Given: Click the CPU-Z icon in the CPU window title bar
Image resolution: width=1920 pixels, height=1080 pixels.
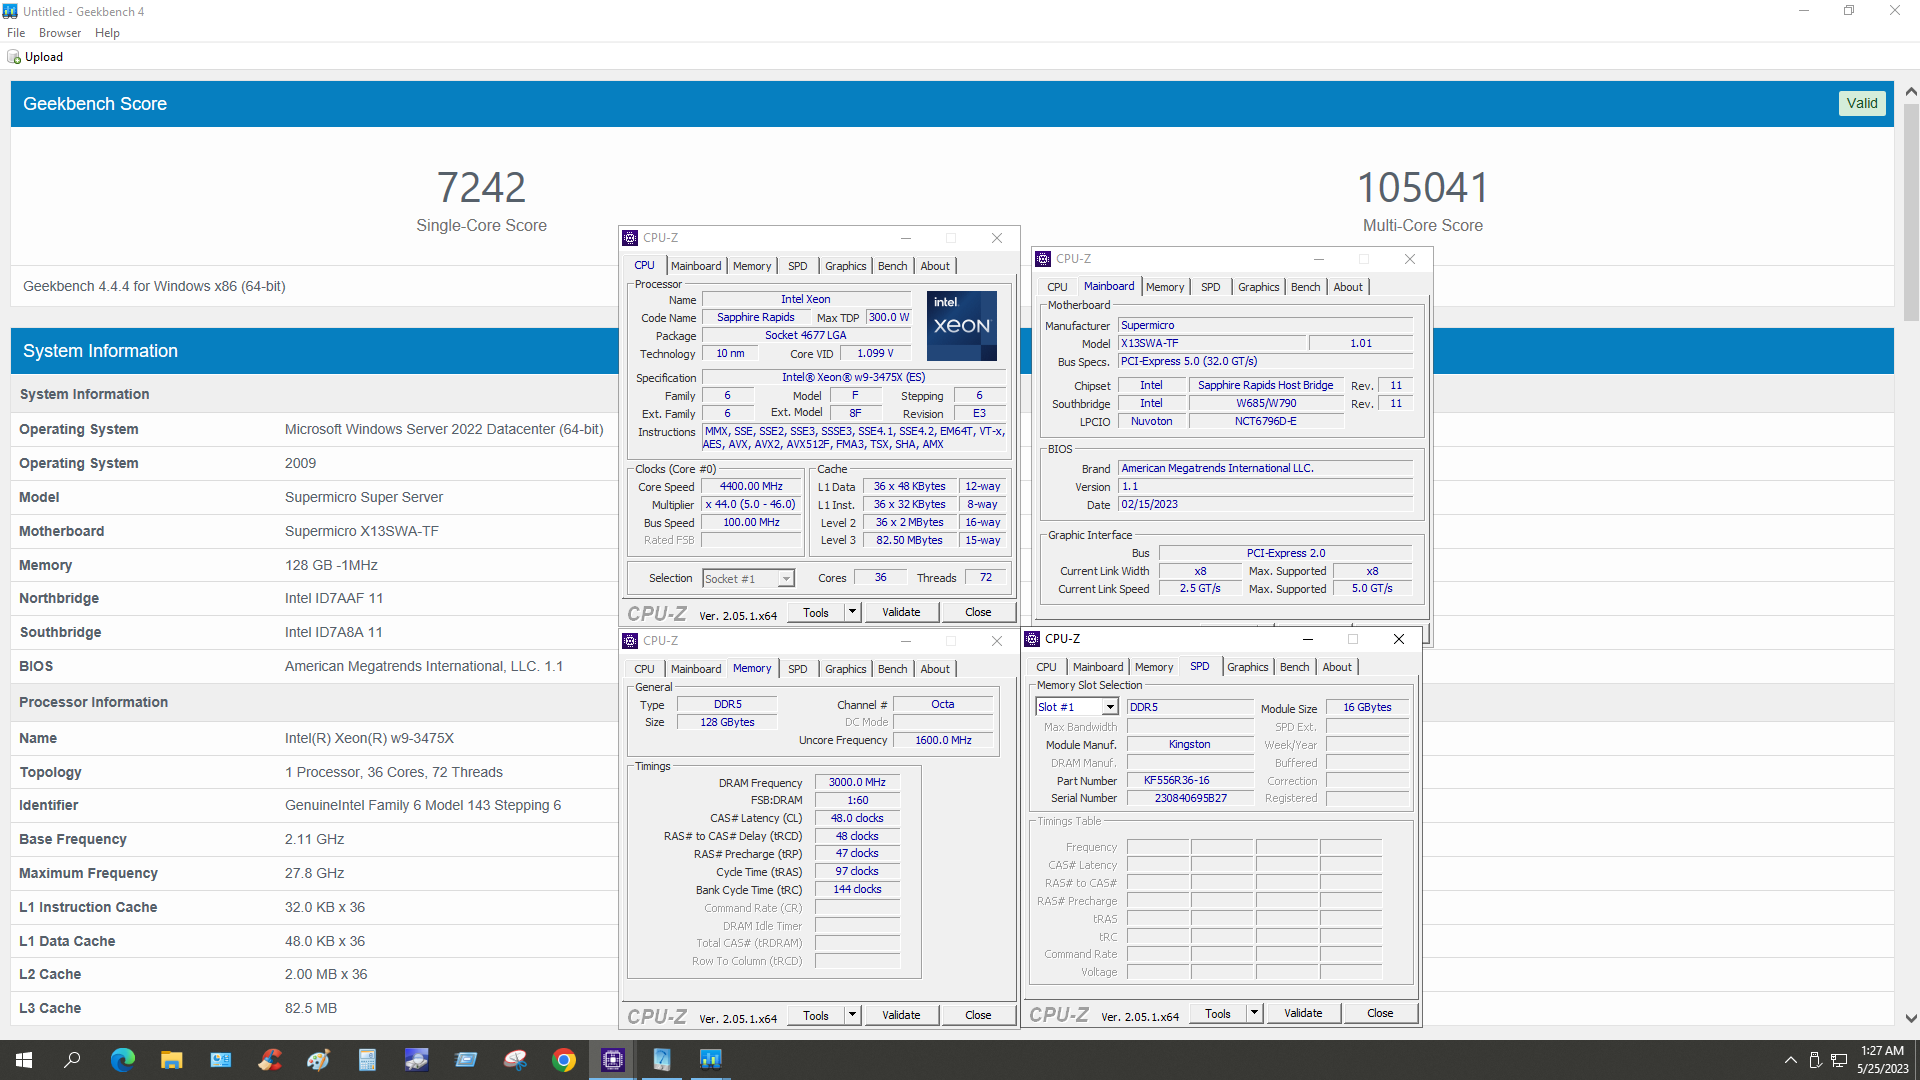Looking at the screenshot, I should 630,238.
